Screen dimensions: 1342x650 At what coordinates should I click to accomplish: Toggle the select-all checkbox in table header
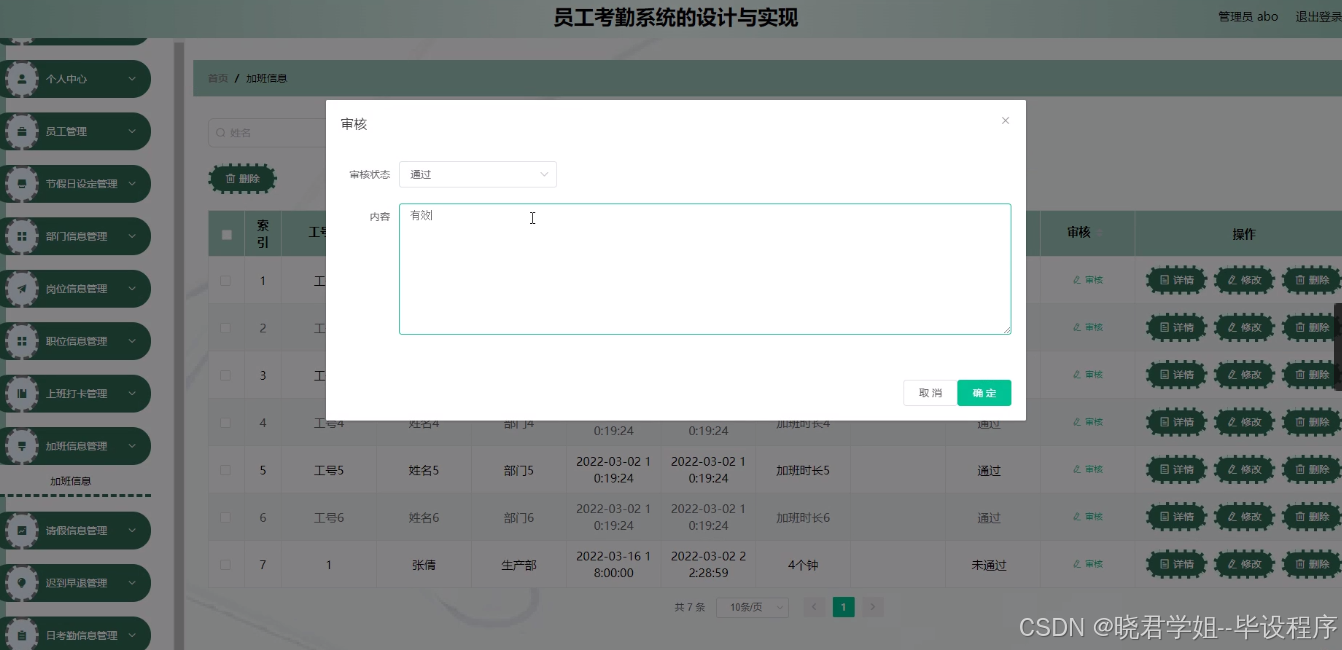[x=225, y=233]
